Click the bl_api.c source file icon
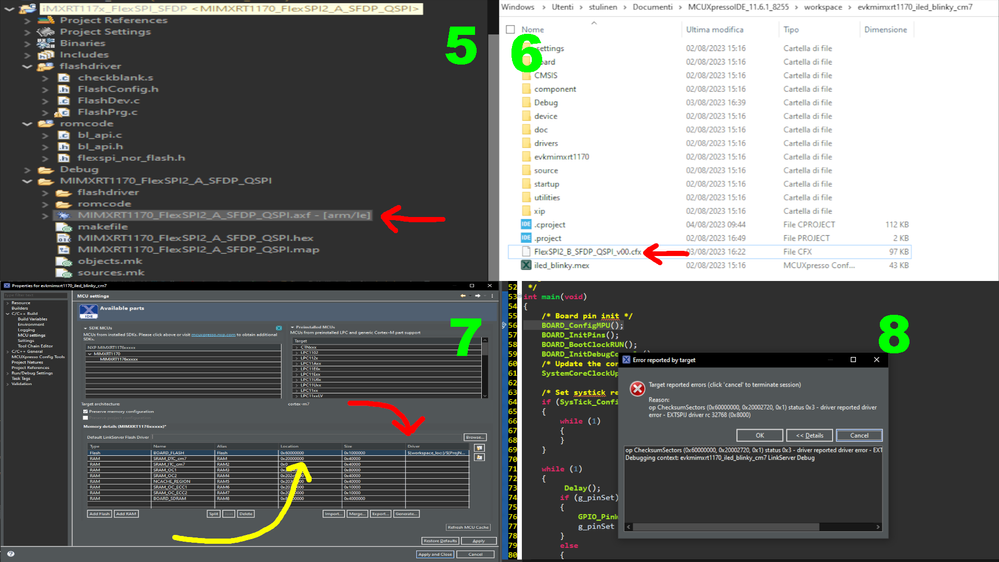999x562 pixels. click(x=64, y=135)
